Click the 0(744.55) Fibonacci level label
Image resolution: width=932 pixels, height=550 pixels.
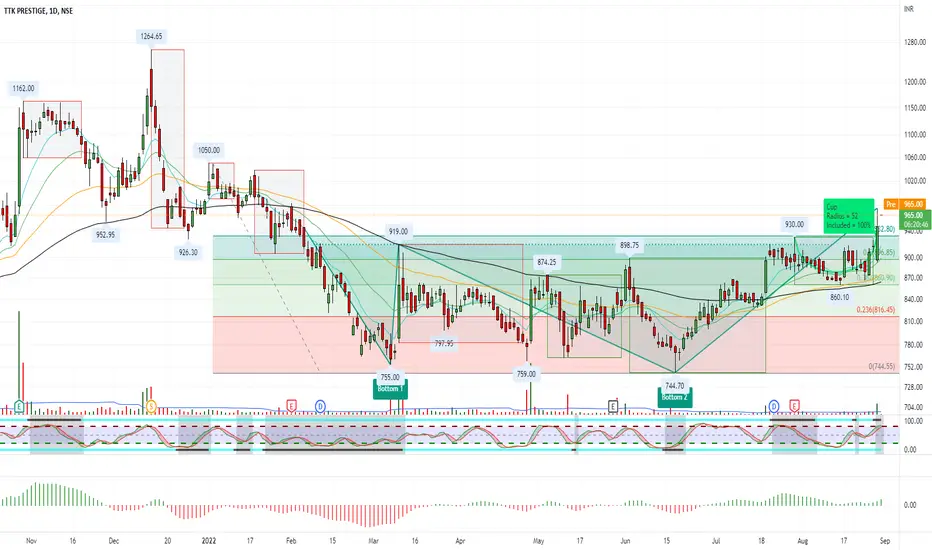tap(881, 367)
